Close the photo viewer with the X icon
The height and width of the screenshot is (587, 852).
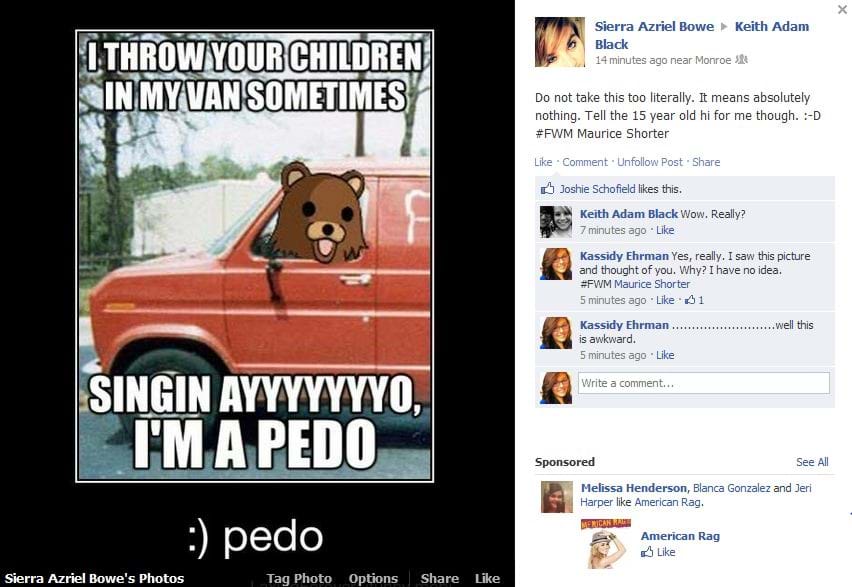click(842, 9)
